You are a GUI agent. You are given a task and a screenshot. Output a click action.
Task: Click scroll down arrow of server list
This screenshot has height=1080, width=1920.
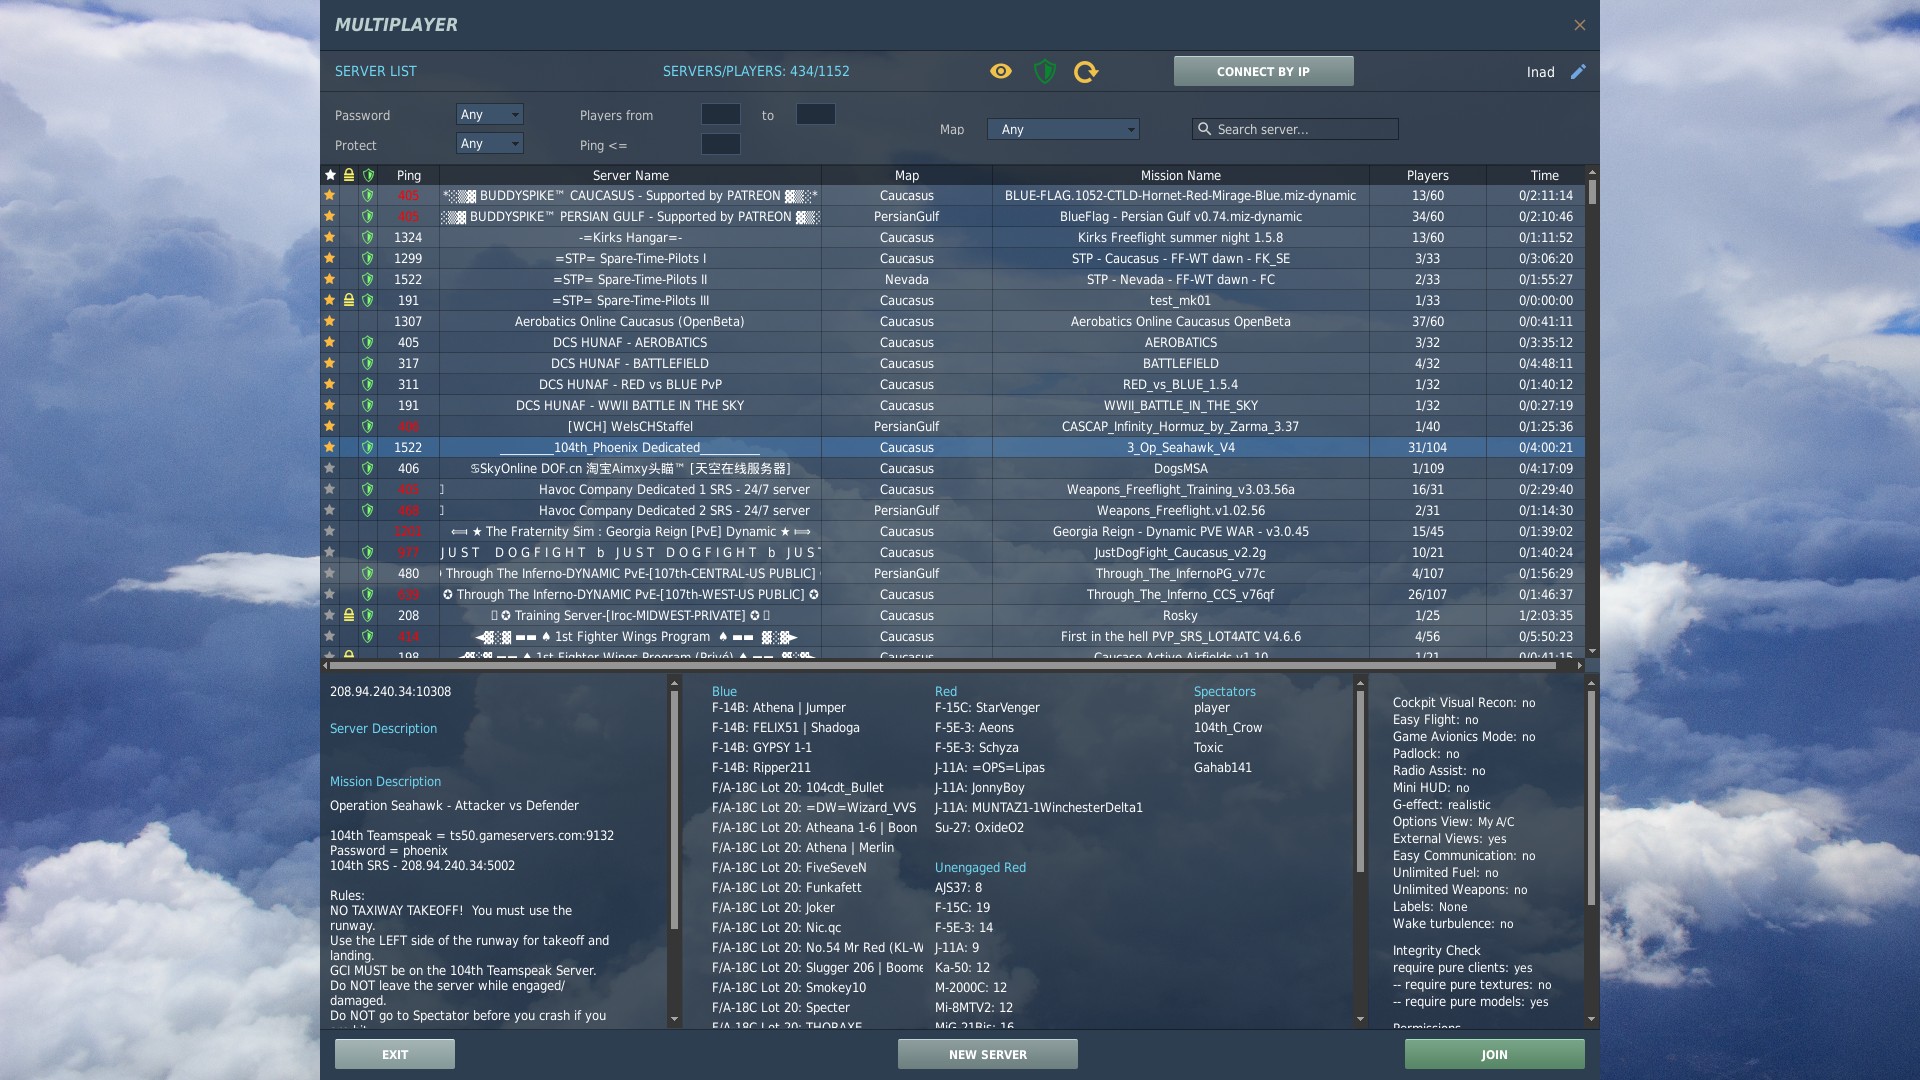(1592, 652)
